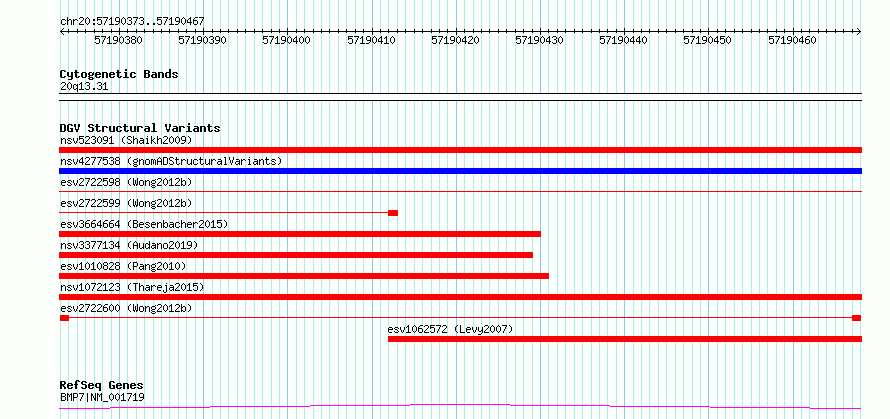The width and height of the screenshot is (890, 419).
Task: Click the right end block of esv2722600
Action: pos(857,318)
